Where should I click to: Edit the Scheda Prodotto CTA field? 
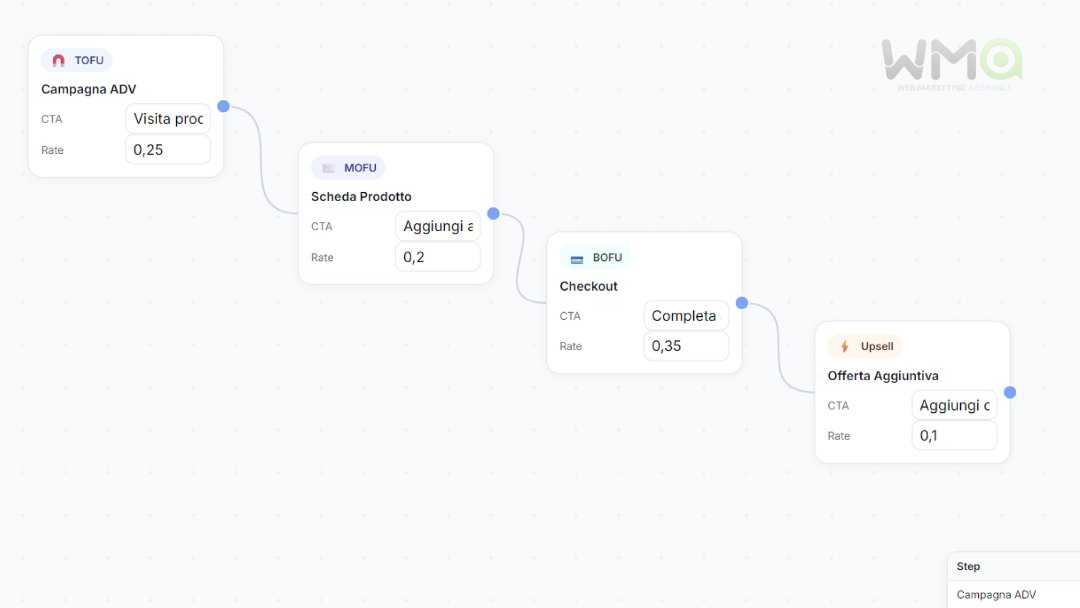point(438,226)
